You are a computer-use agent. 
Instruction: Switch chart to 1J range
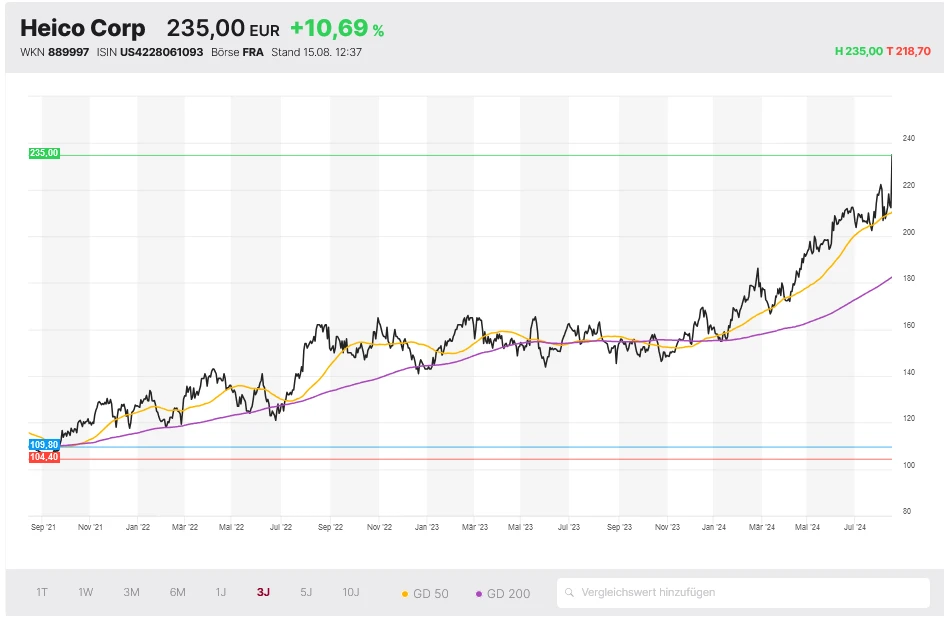(x=221, y=592)
